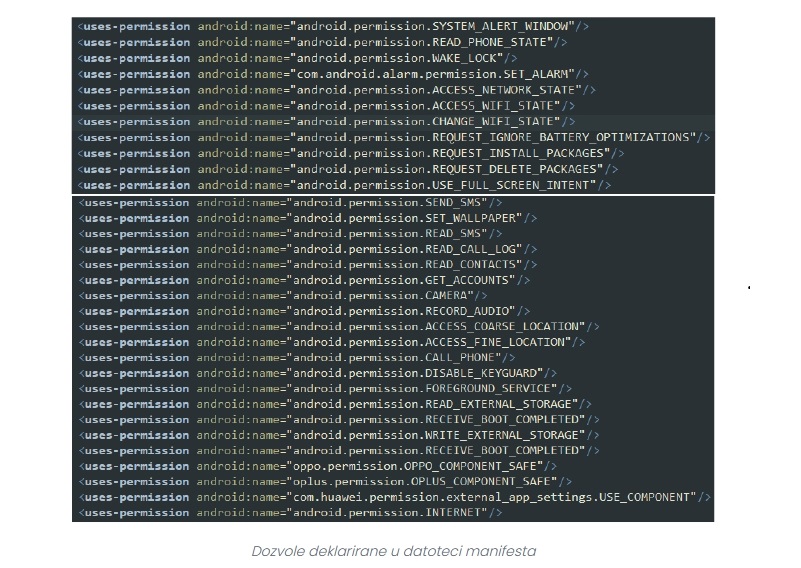Select the CHANGE_WIFI_STATE permission line
Screen dimensions: 801x568
(x=326, y=122)
